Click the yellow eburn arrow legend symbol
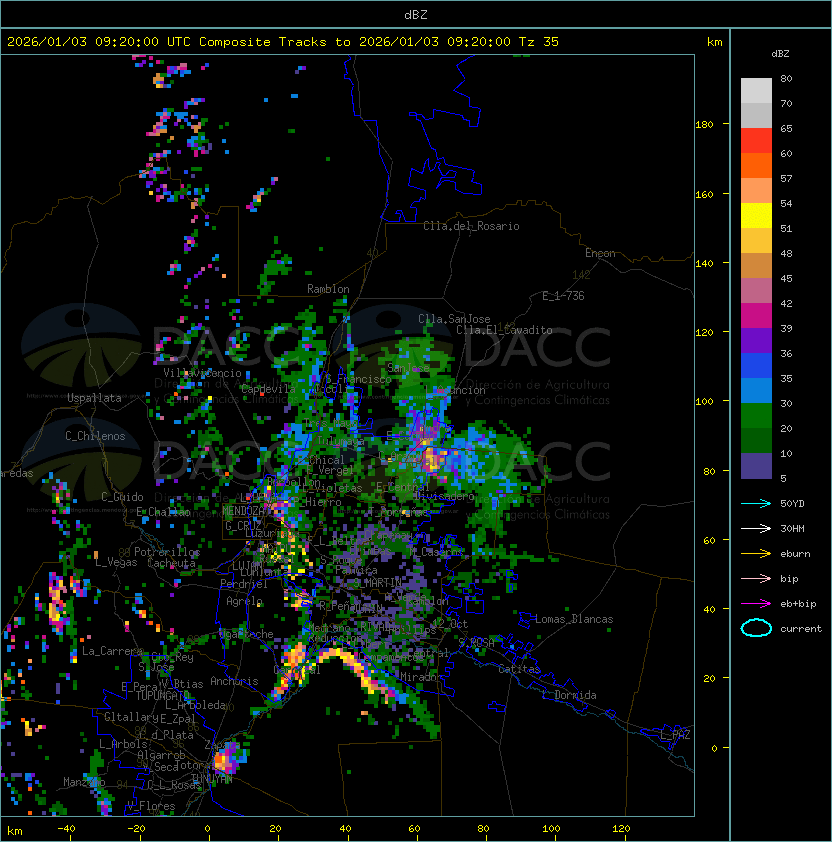Viewport: 832px width, 842px height. pos(756,554)
